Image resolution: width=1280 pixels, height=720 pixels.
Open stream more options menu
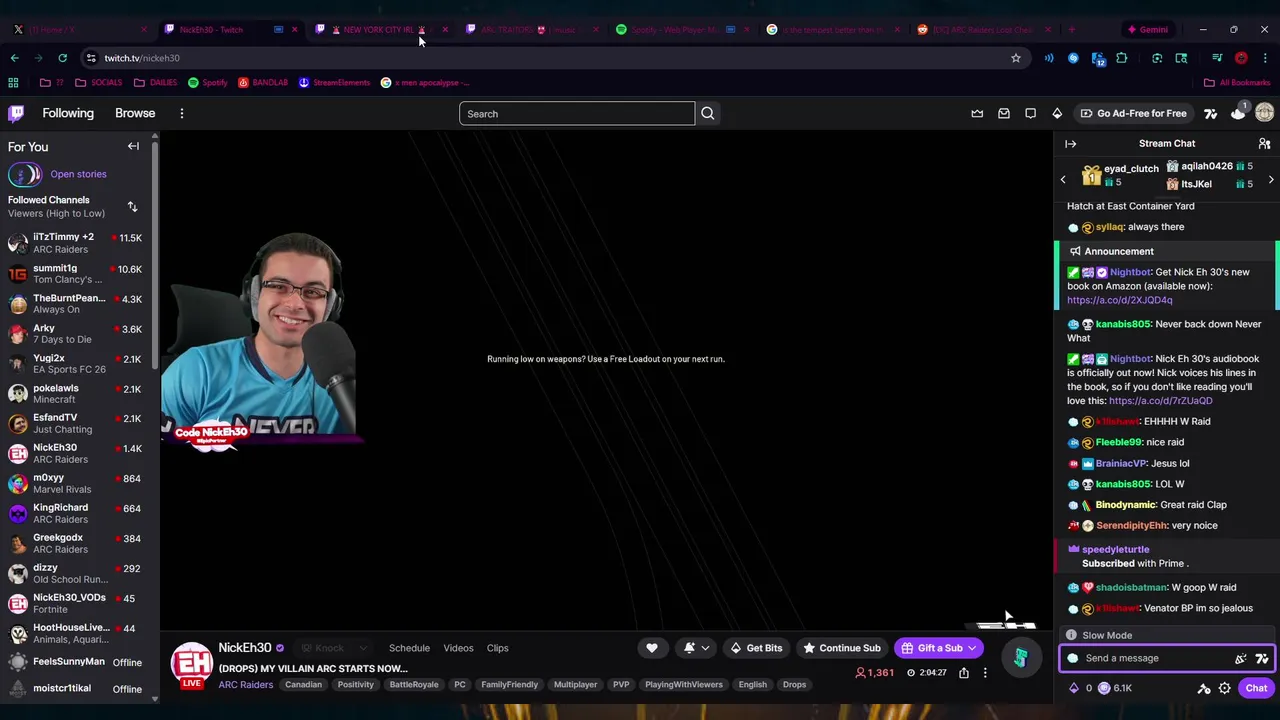point(985,673)
